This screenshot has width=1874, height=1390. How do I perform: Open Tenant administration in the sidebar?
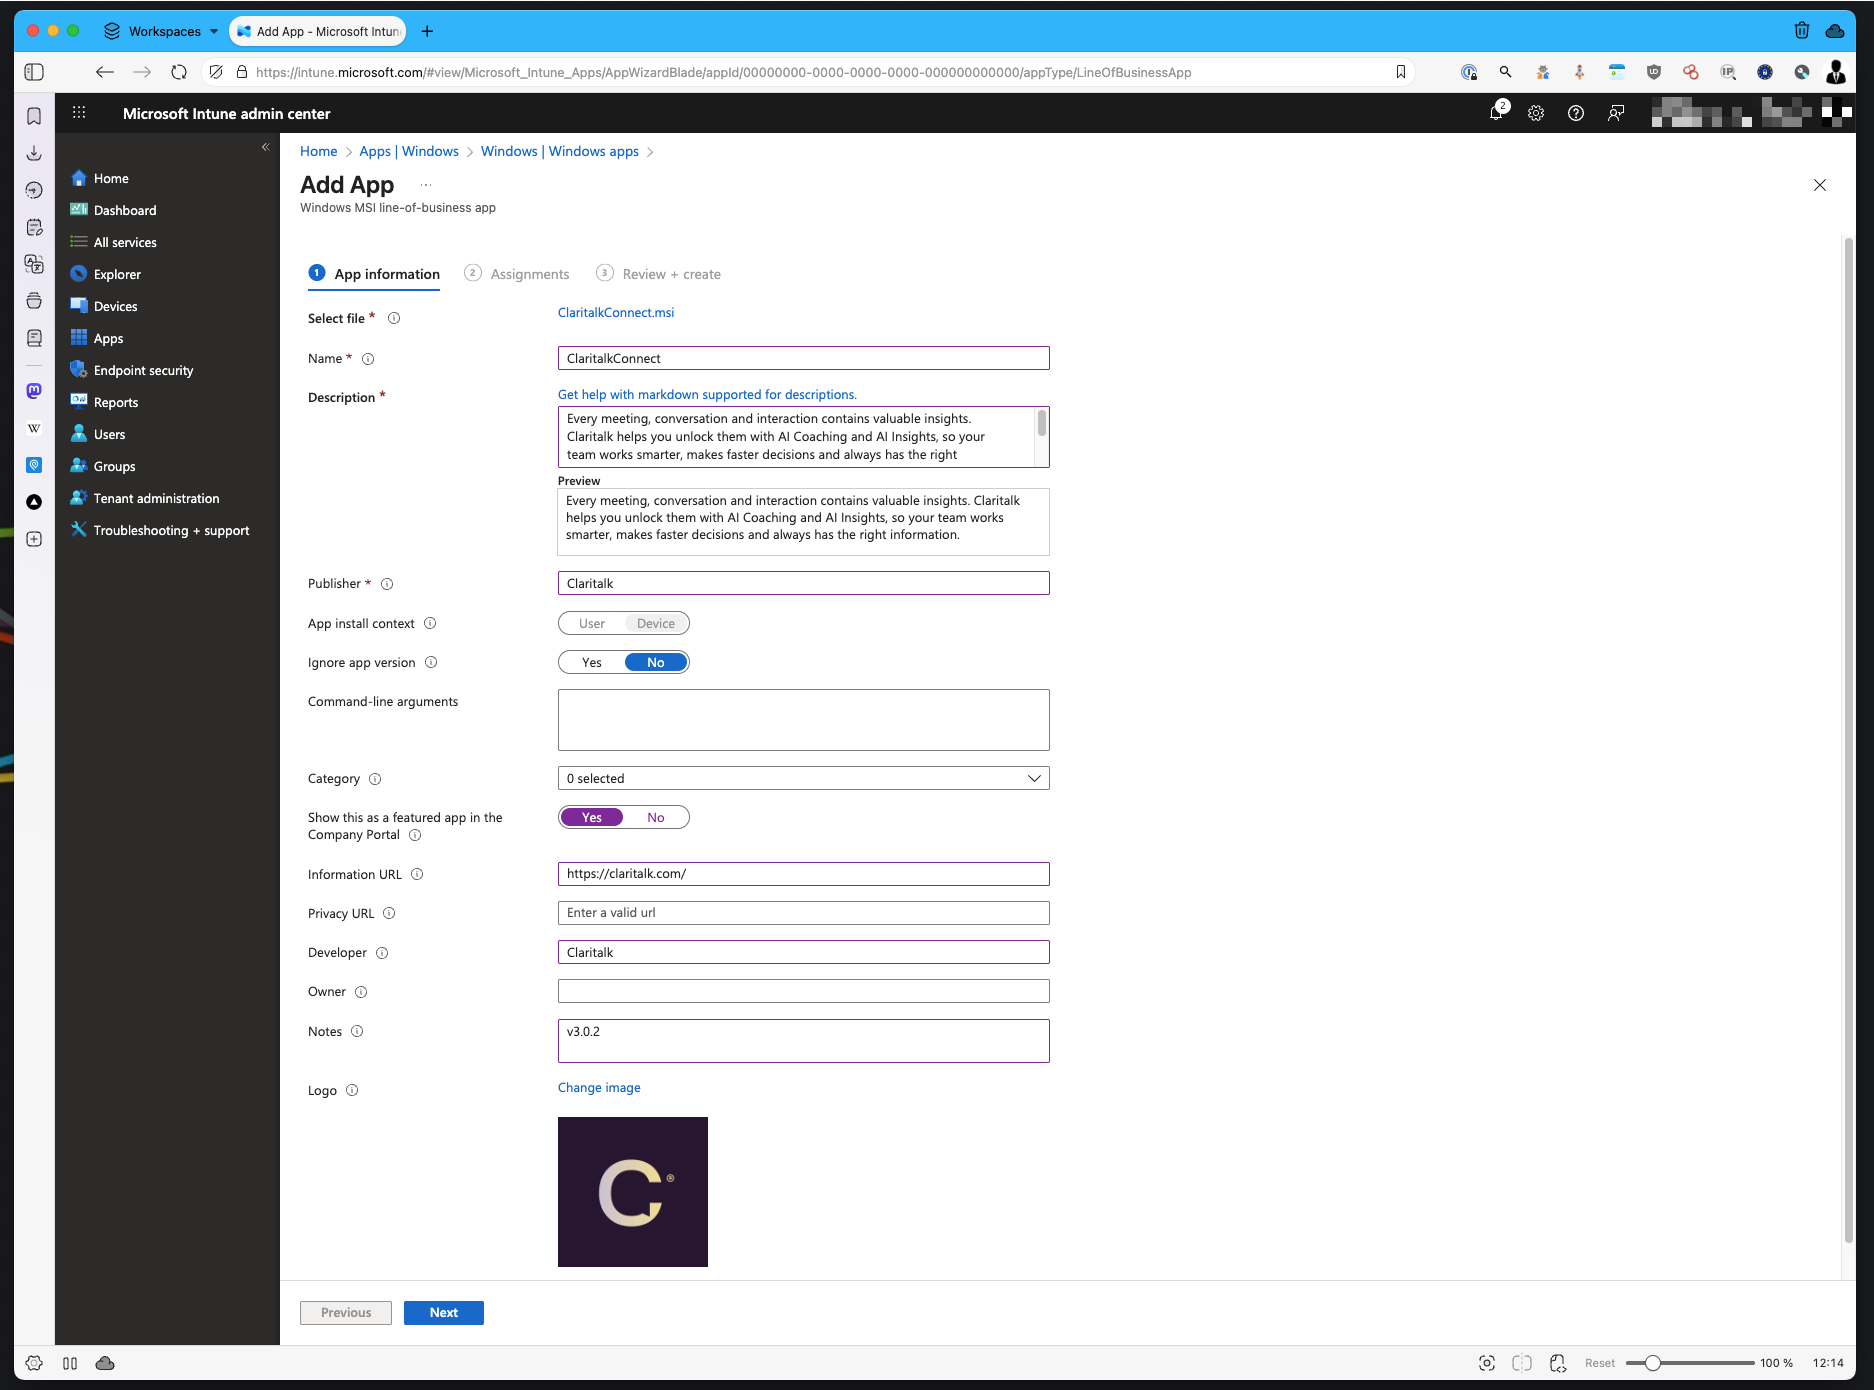click(x=156, y=498)
